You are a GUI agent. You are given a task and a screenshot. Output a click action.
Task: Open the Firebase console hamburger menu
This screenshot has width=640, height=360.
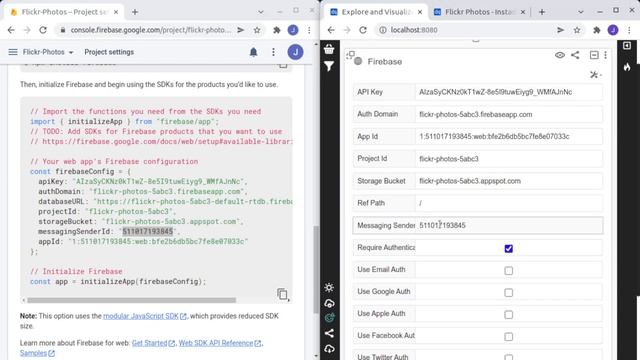click(13, 52)
